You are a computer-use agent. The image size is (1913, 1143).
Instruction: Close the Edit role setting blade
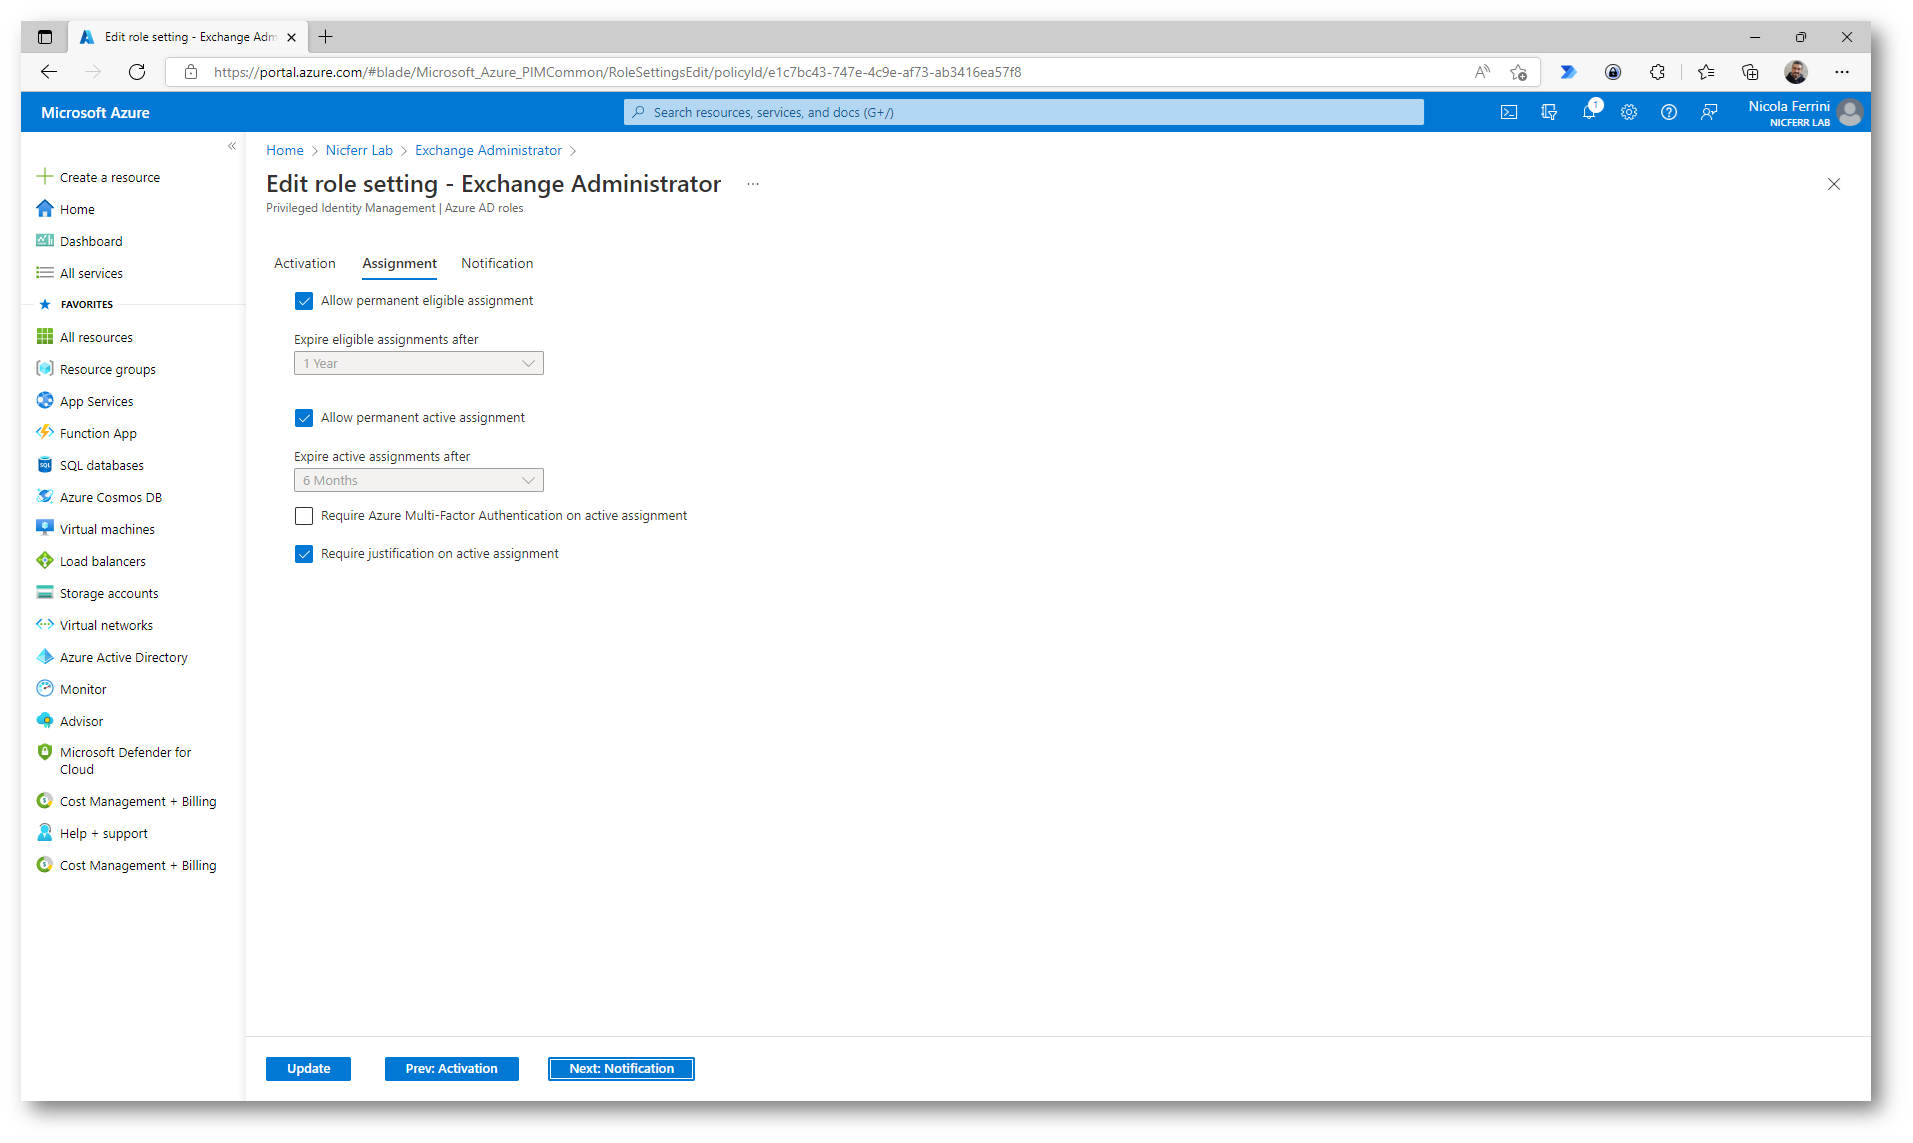(1834, 184)
